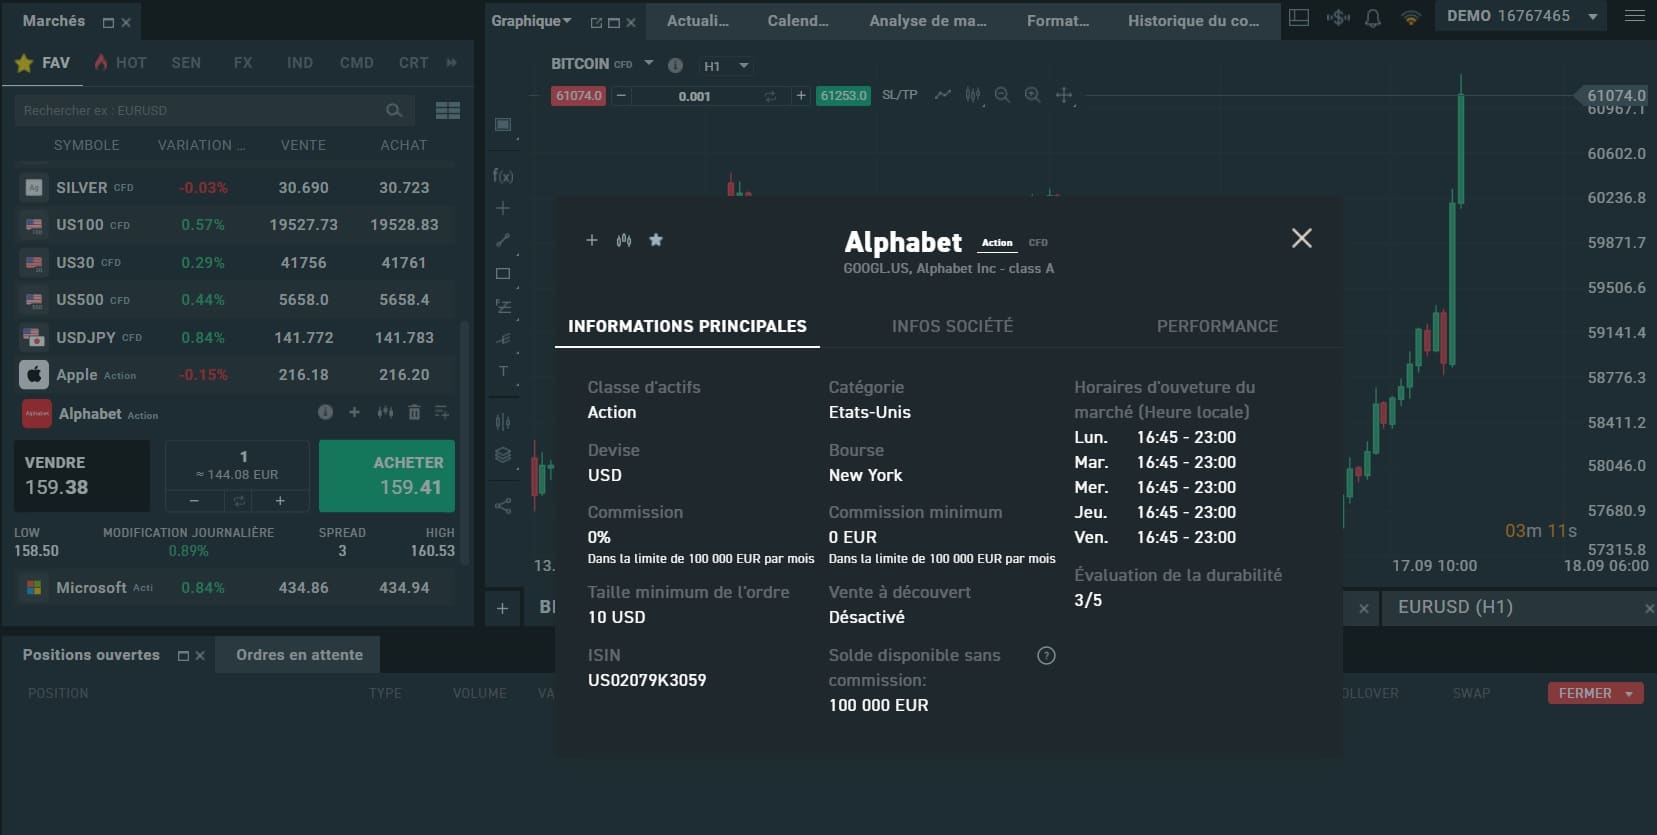Viewport: 1657px width, 835px height.
Task: Decrease chart volume with minus button
Action: (x=621, y=96)
